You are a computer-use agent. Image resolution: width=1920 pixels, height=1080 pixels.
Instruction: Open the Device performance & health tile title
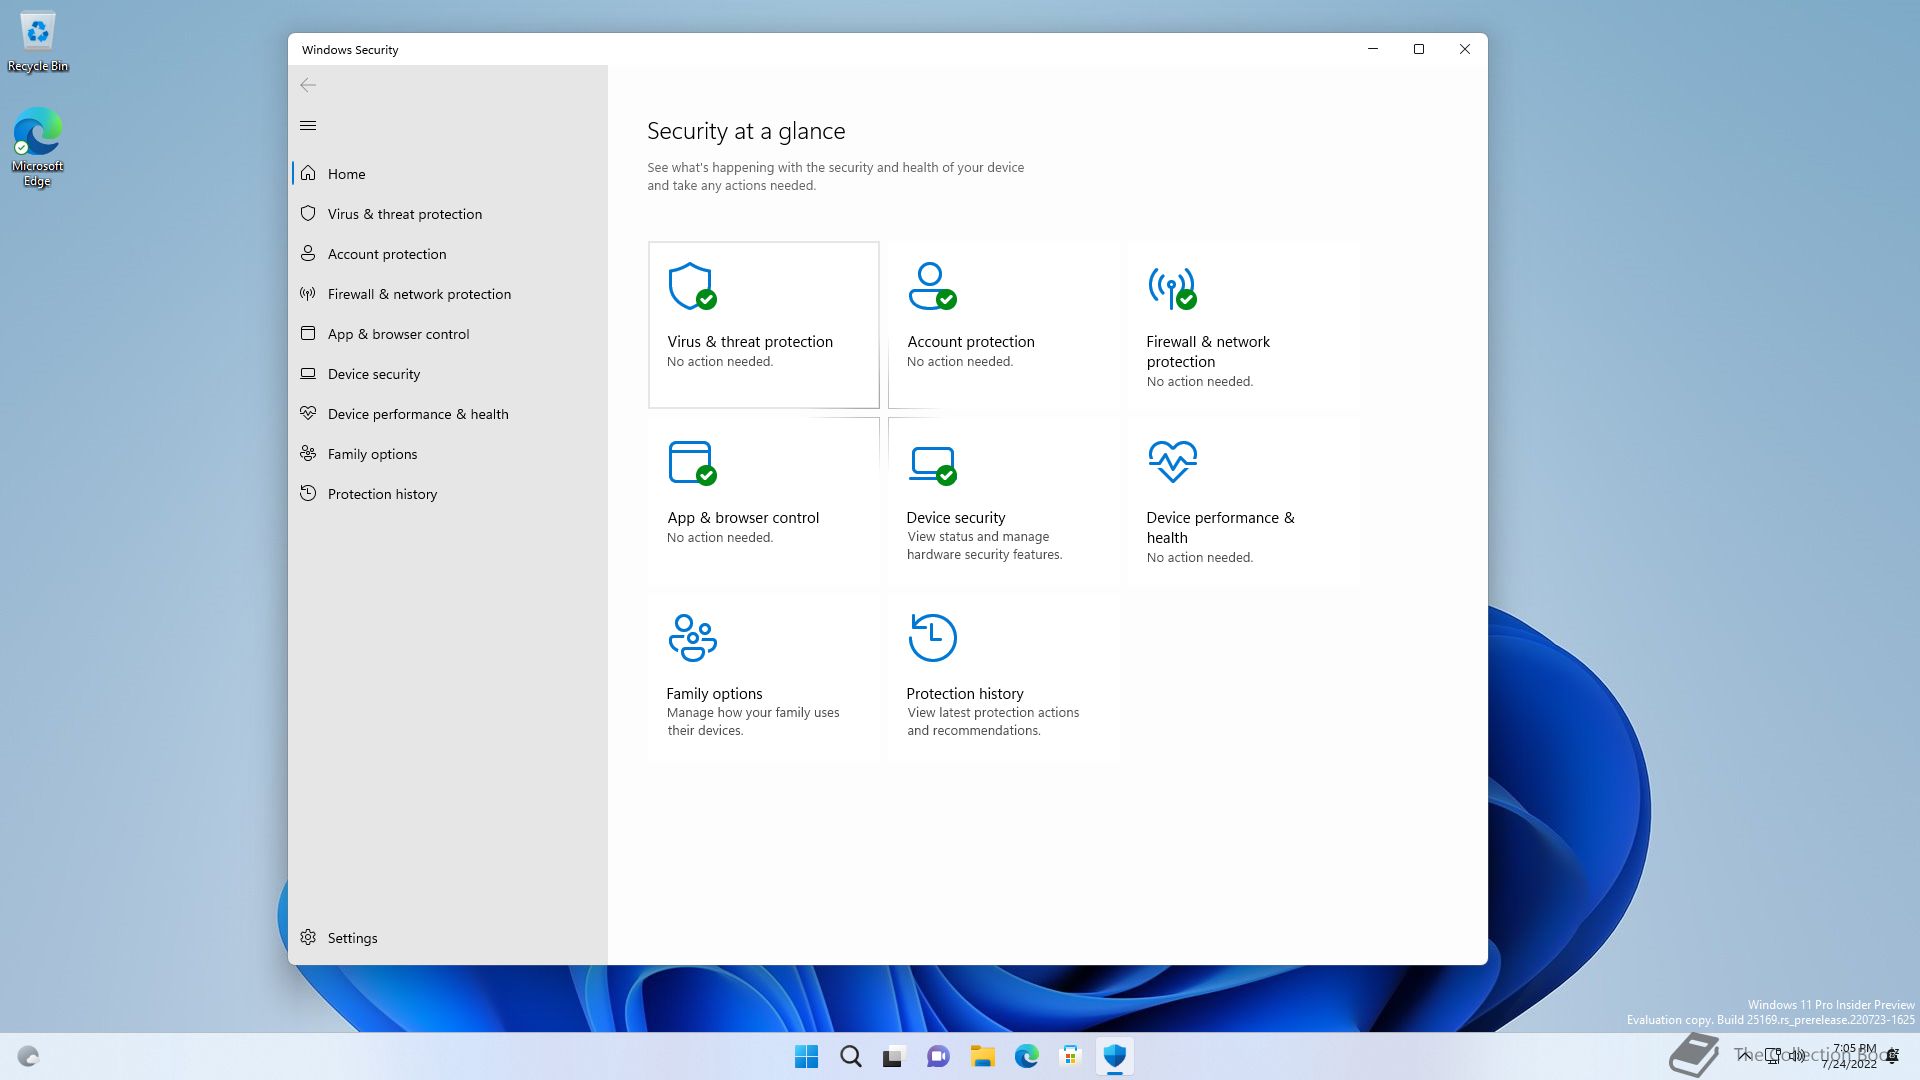click(1220, 527)
